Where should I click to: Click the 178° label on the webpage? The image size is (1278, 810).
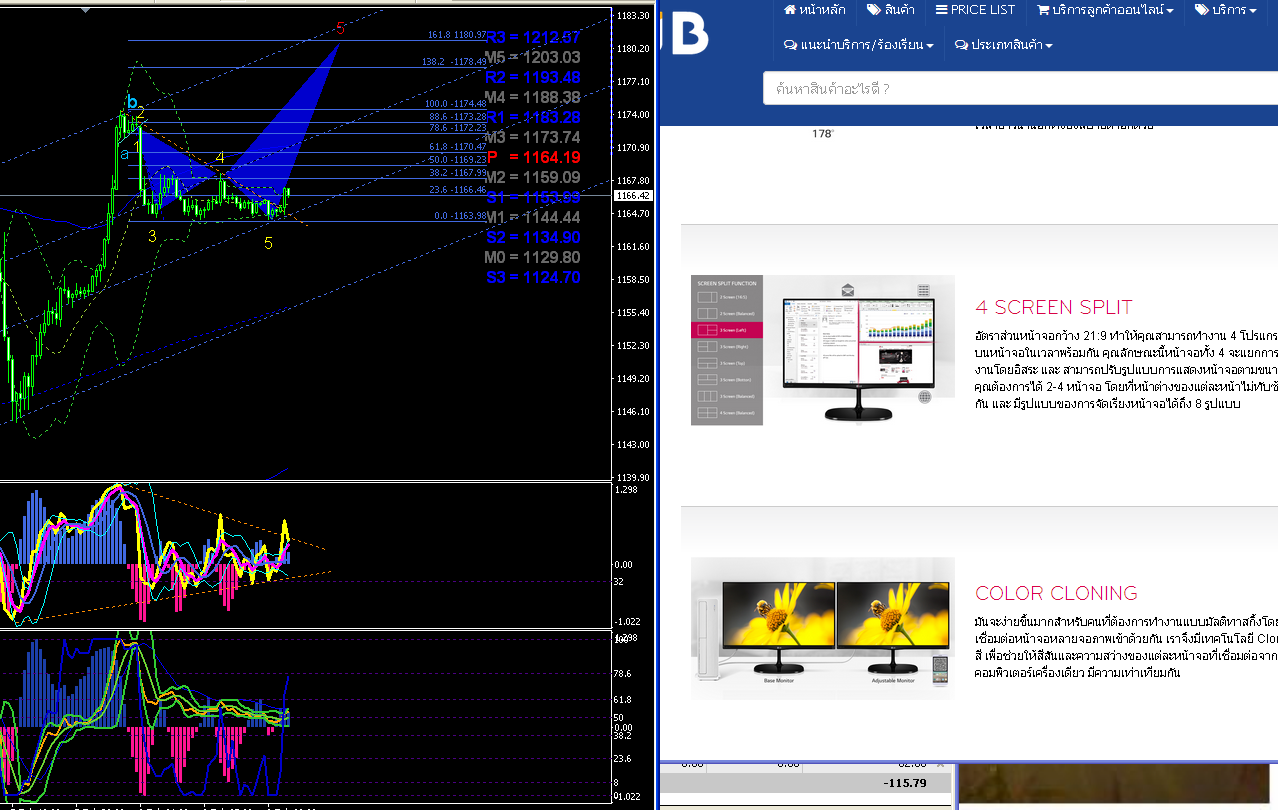click(x=823, y=133)
